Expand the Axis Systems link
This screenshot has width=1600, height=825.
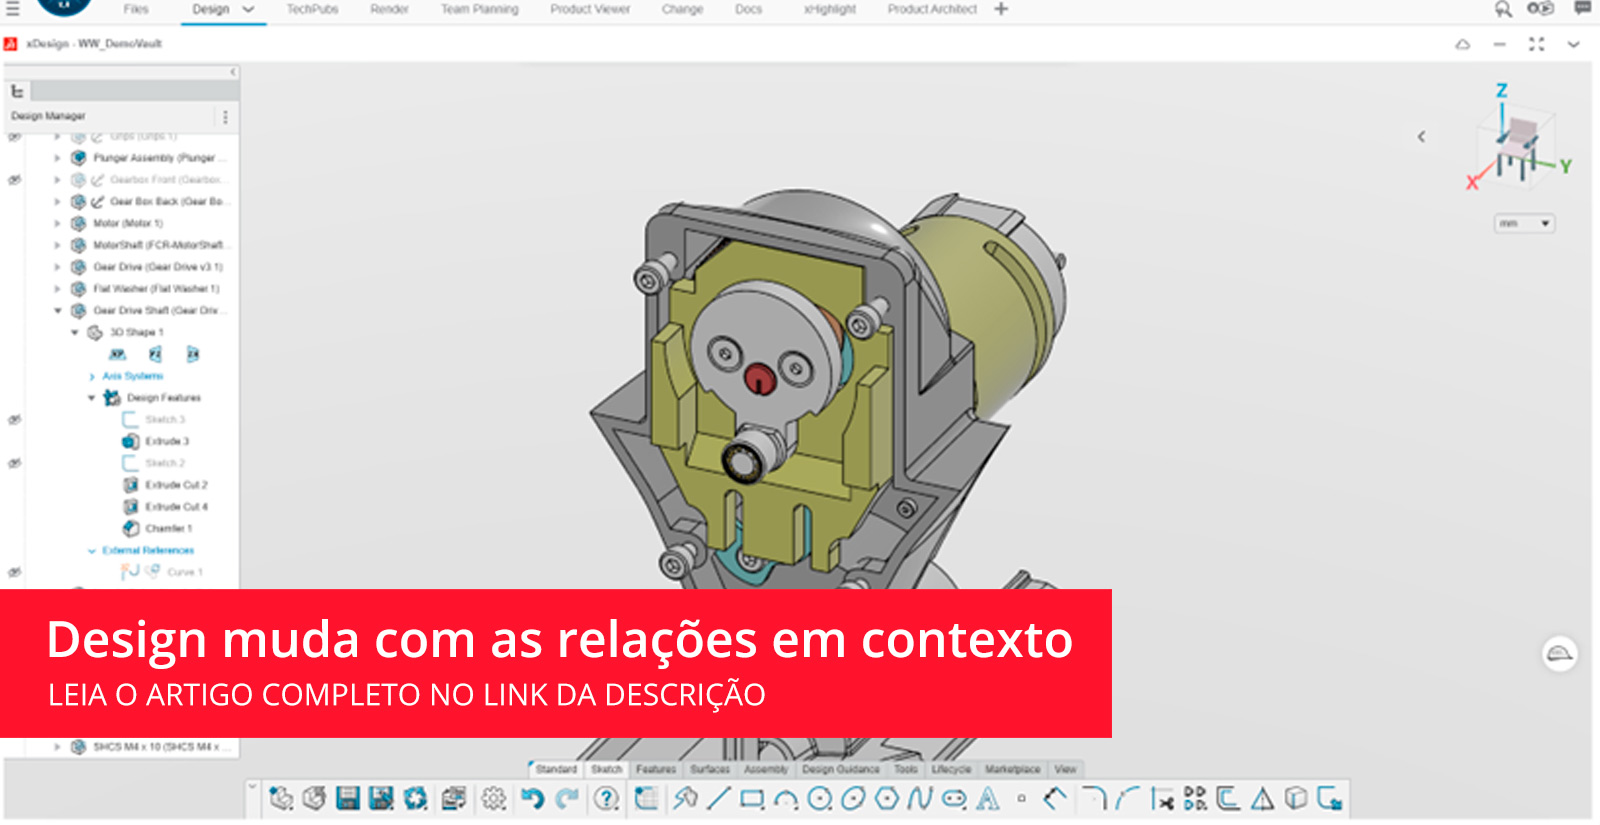tap(132, 376)
